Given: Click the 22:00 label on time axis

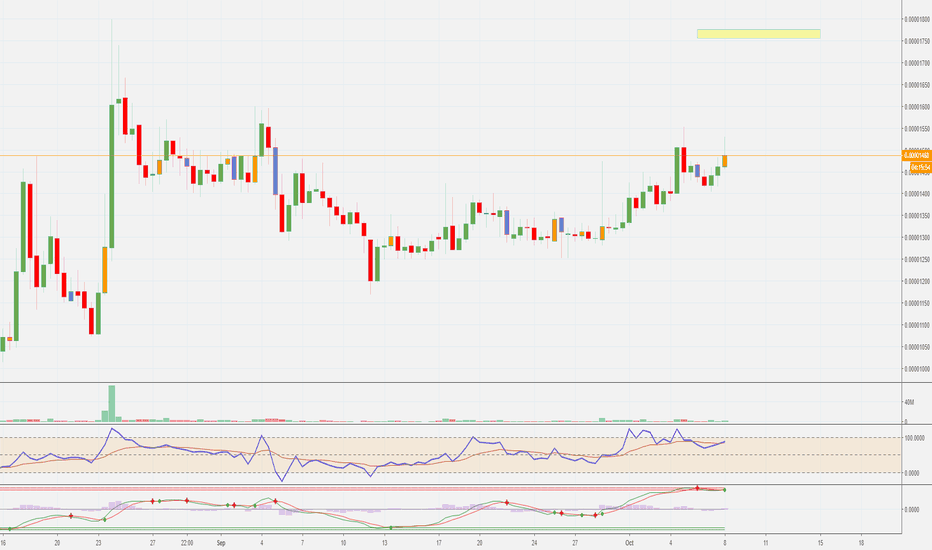Looking at the screenshot, I should pos(187,543).
